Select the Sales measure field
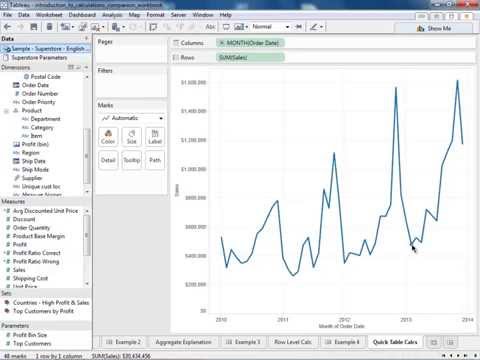This screenshot has height=360, width=480. tap(19, 270)
